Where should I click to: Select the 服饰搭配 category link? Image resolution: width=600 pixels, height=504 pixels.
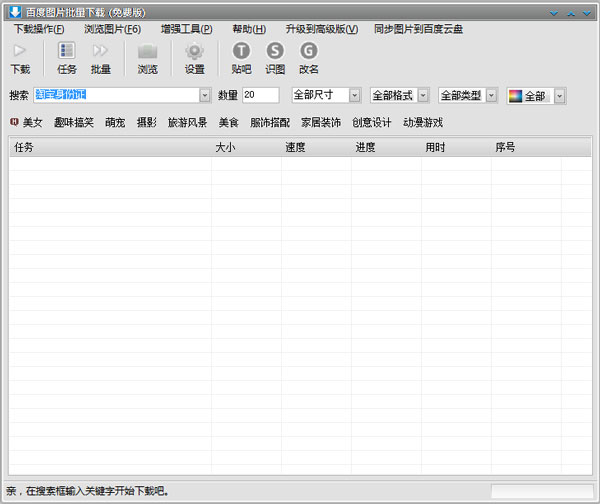tap(270, 122)
